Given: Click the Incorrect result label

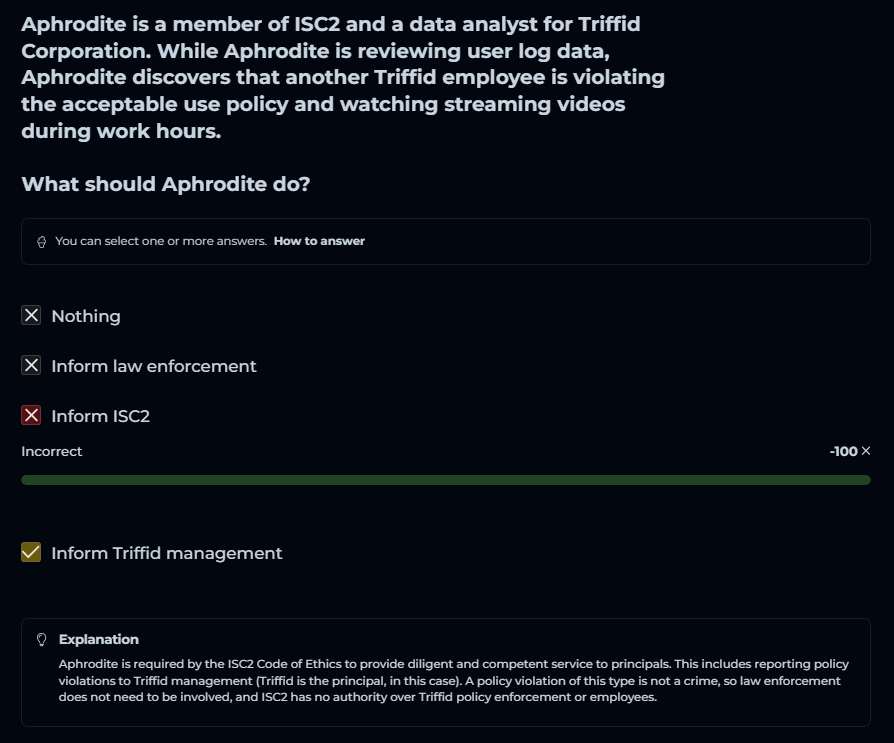Looking at the screenshot, I should click(x=52, y=451).
